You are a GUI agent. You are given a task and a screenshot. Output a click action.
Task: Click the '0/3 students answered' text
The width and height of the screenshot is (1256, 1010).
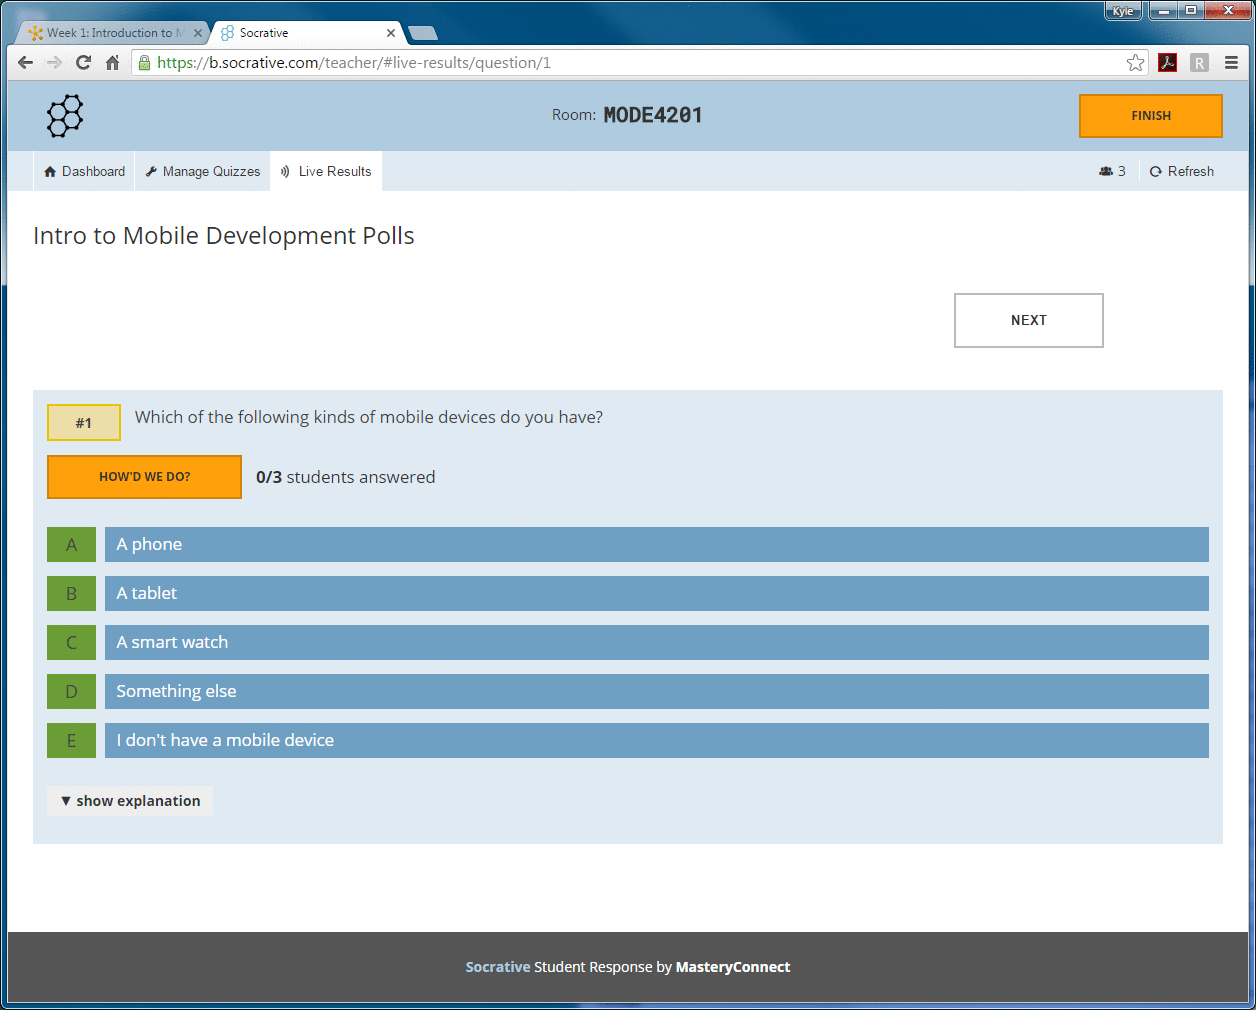(346, 477)
